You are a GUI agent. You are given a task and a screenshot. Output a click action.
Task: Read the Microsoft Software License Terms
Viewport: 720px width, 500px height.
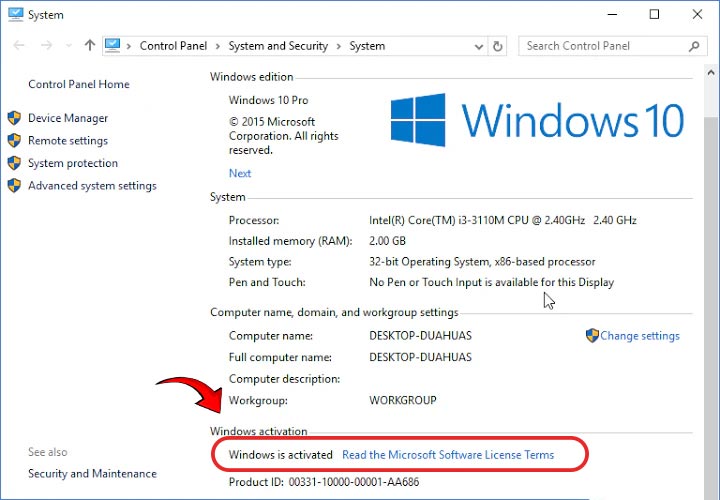pos(448,455)
